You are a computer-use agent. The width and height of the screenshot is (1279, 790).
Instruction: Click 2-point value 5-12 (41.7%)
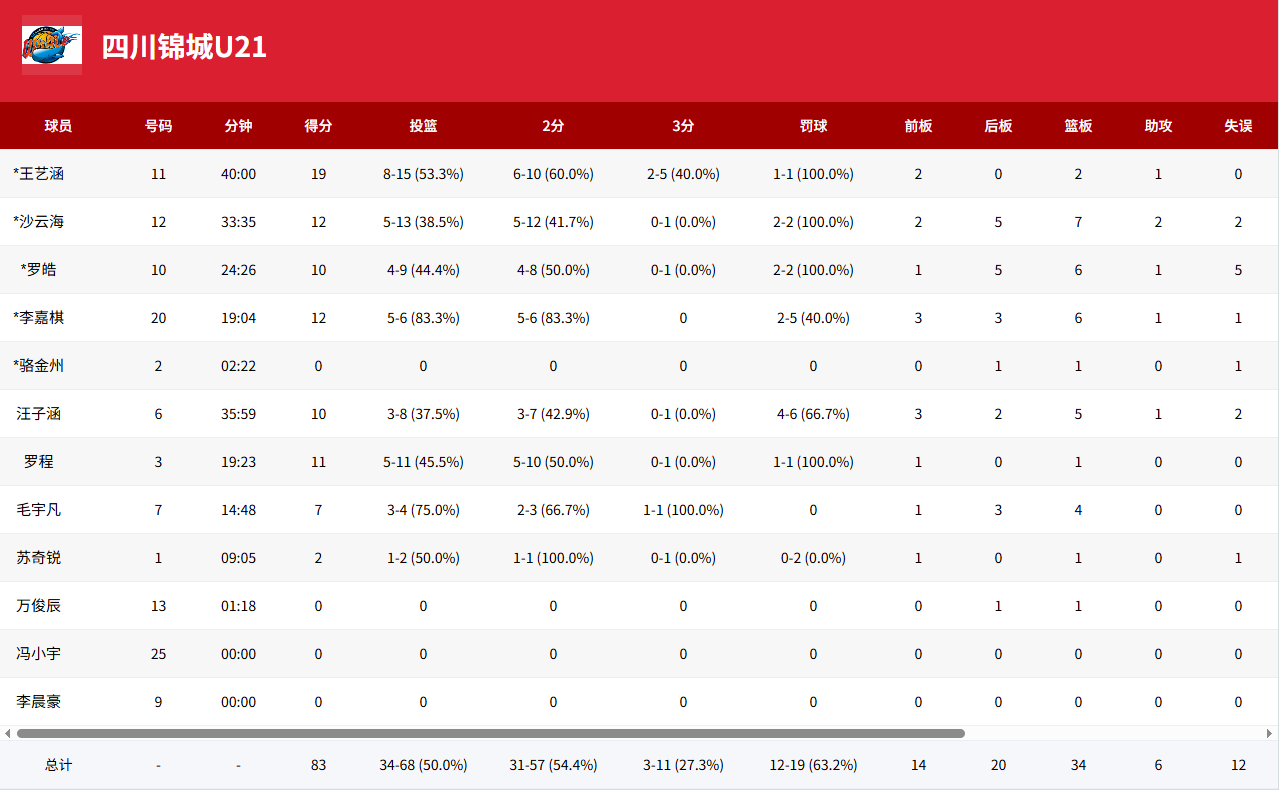click(x=553, y=222)
